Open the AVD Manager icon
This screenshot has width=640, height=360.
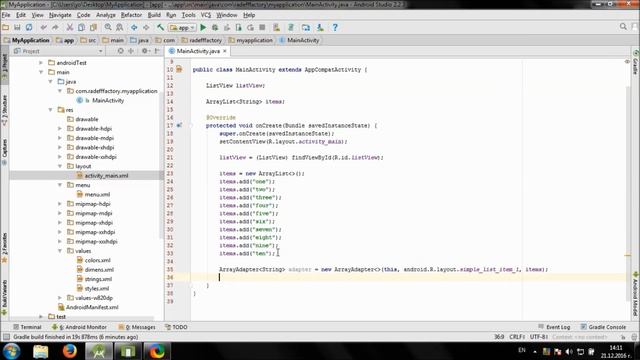click(277, 27)
